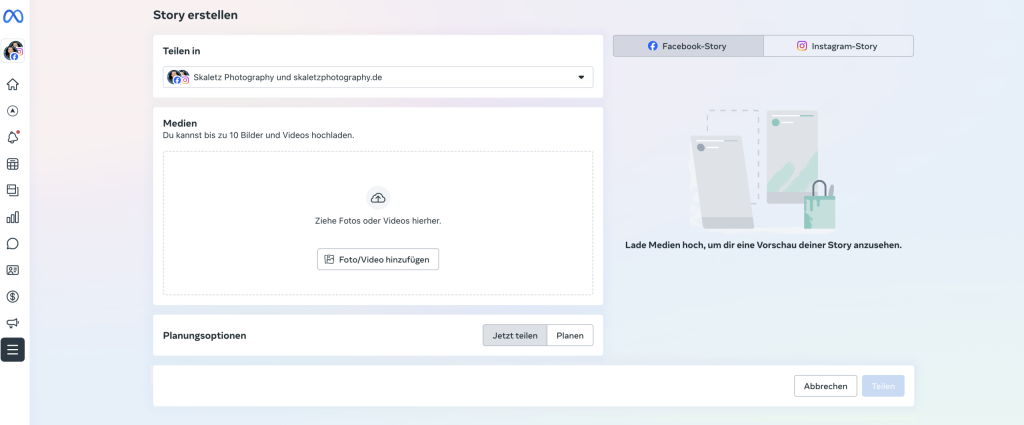Click the upload cloud icon in drop zone

pos(378,197)
